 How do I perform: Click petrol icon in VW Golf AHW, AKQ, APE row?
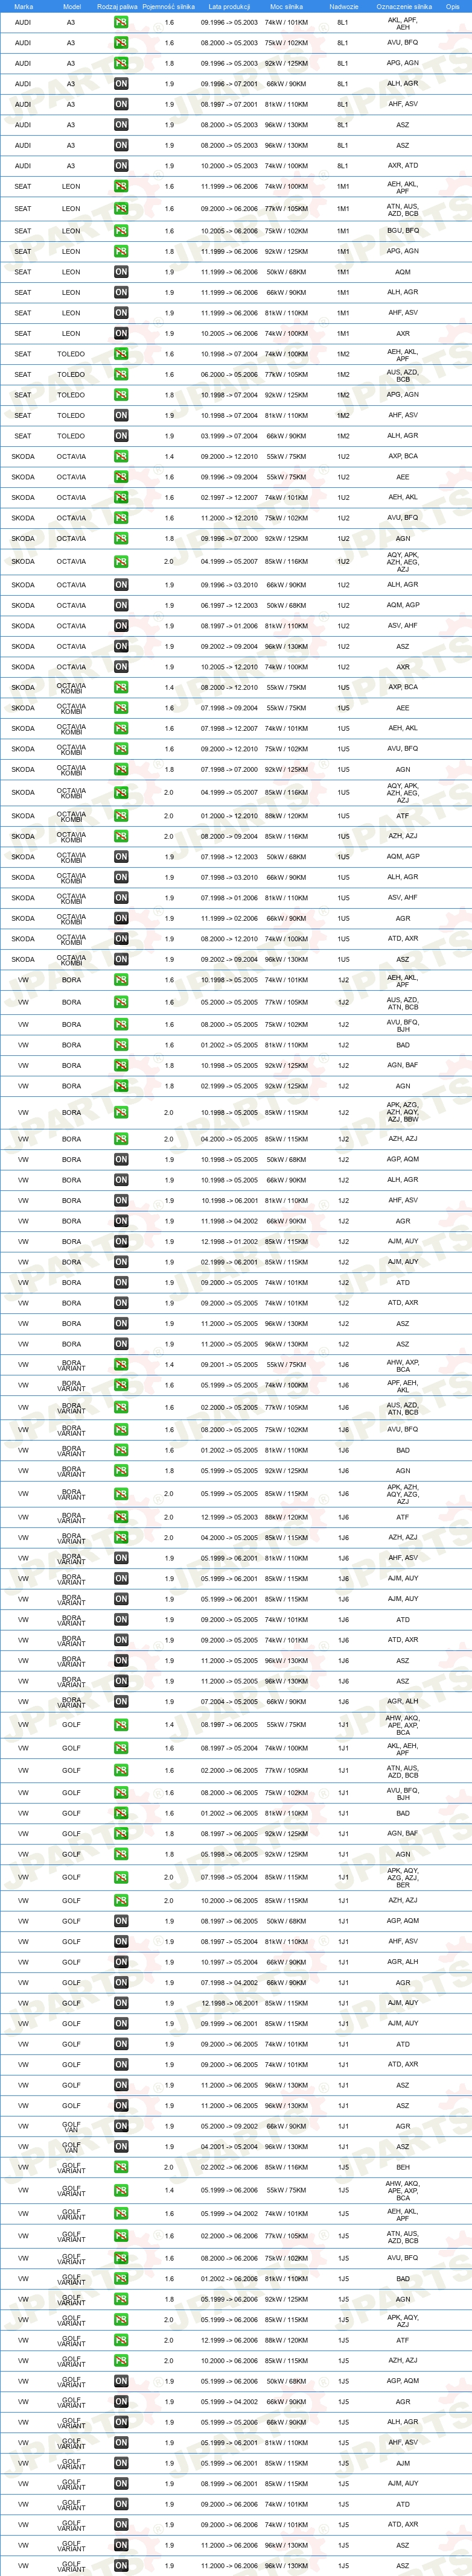(120, 1725)
